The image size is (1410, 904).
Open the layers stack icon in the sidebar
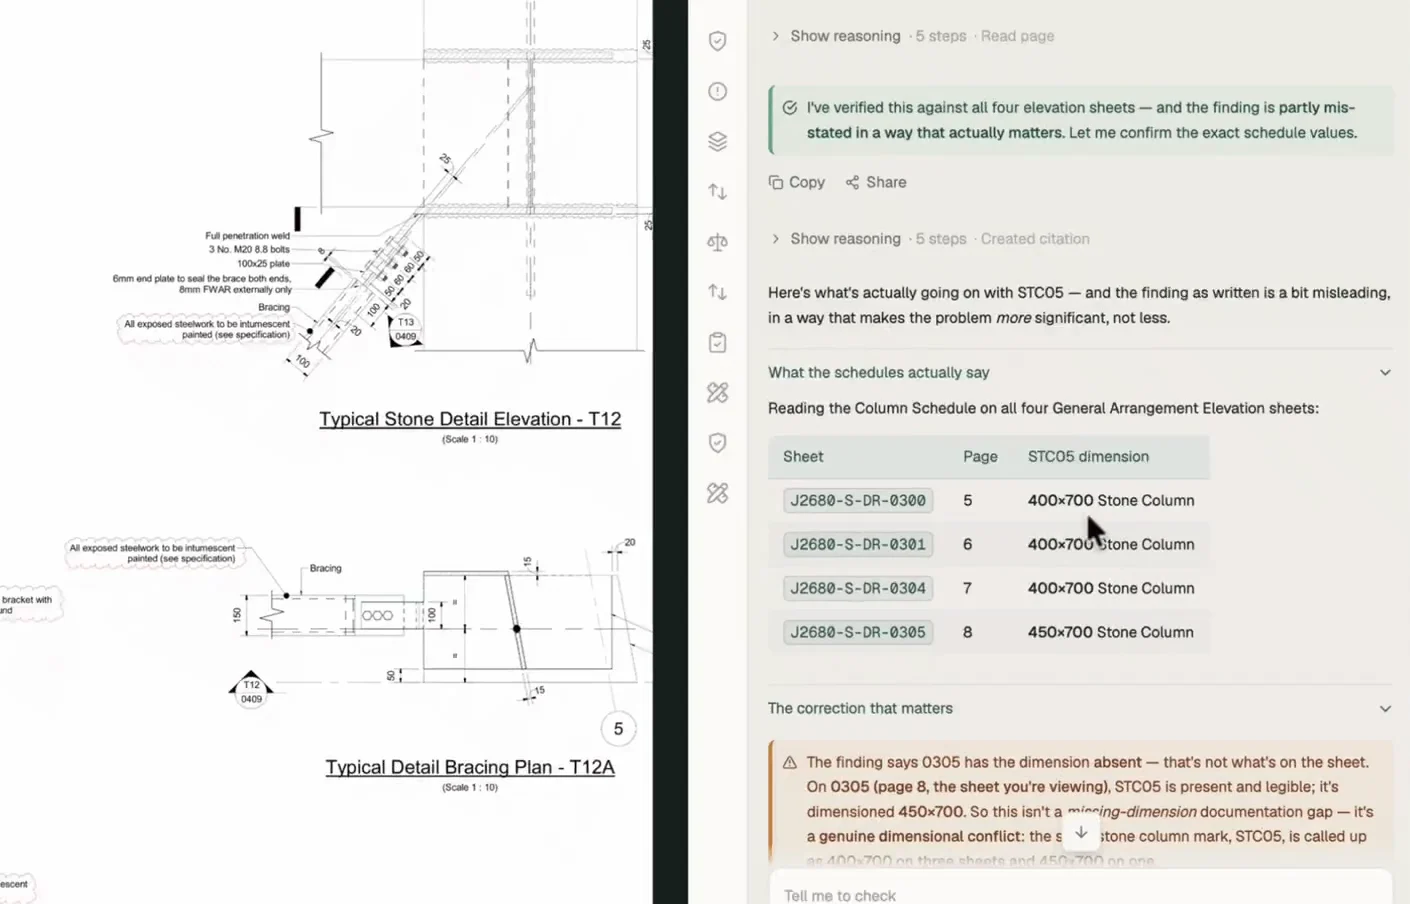[717, 141]
